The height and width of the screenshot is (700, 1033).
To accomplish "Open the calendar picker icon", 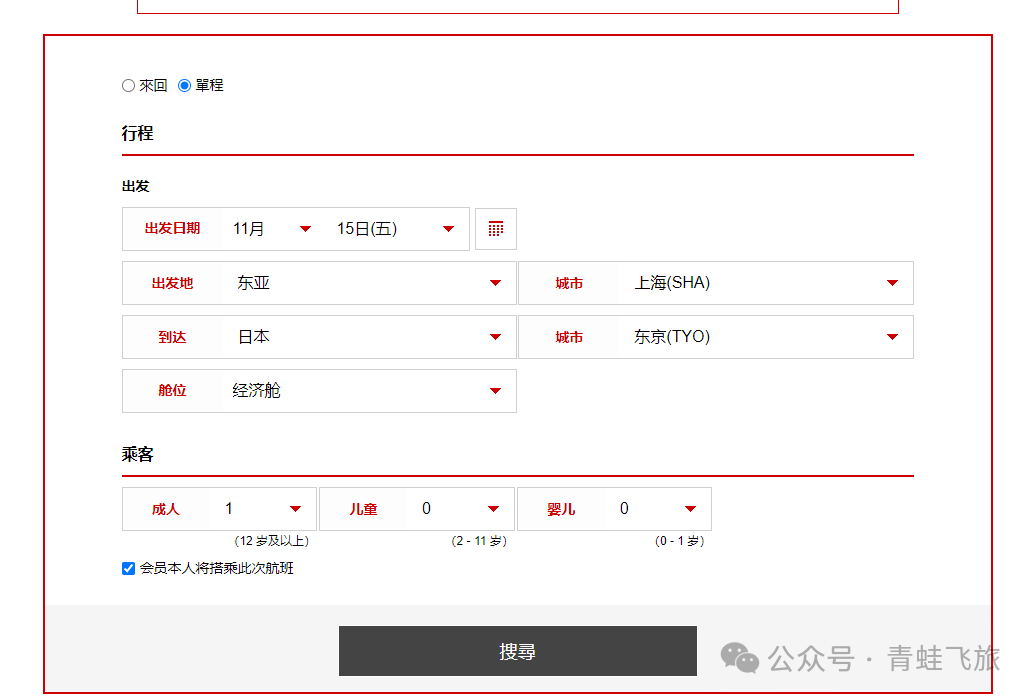I will tap(495, 228).
